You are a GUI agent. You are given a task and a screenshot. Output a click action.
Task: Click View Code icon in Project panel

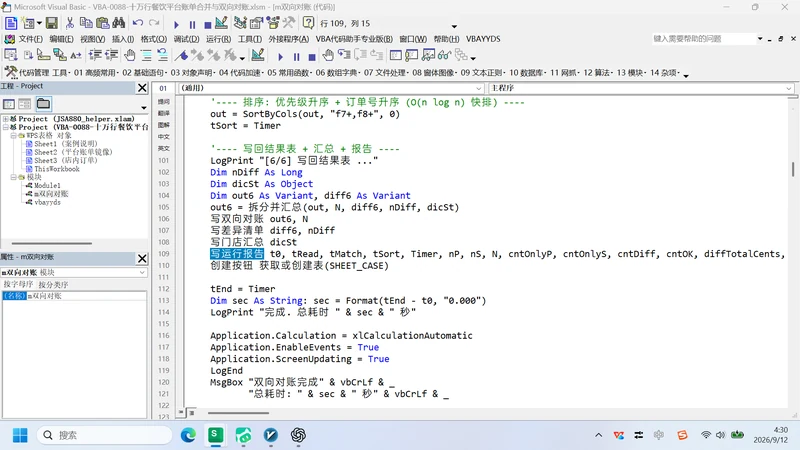(9, 104)
